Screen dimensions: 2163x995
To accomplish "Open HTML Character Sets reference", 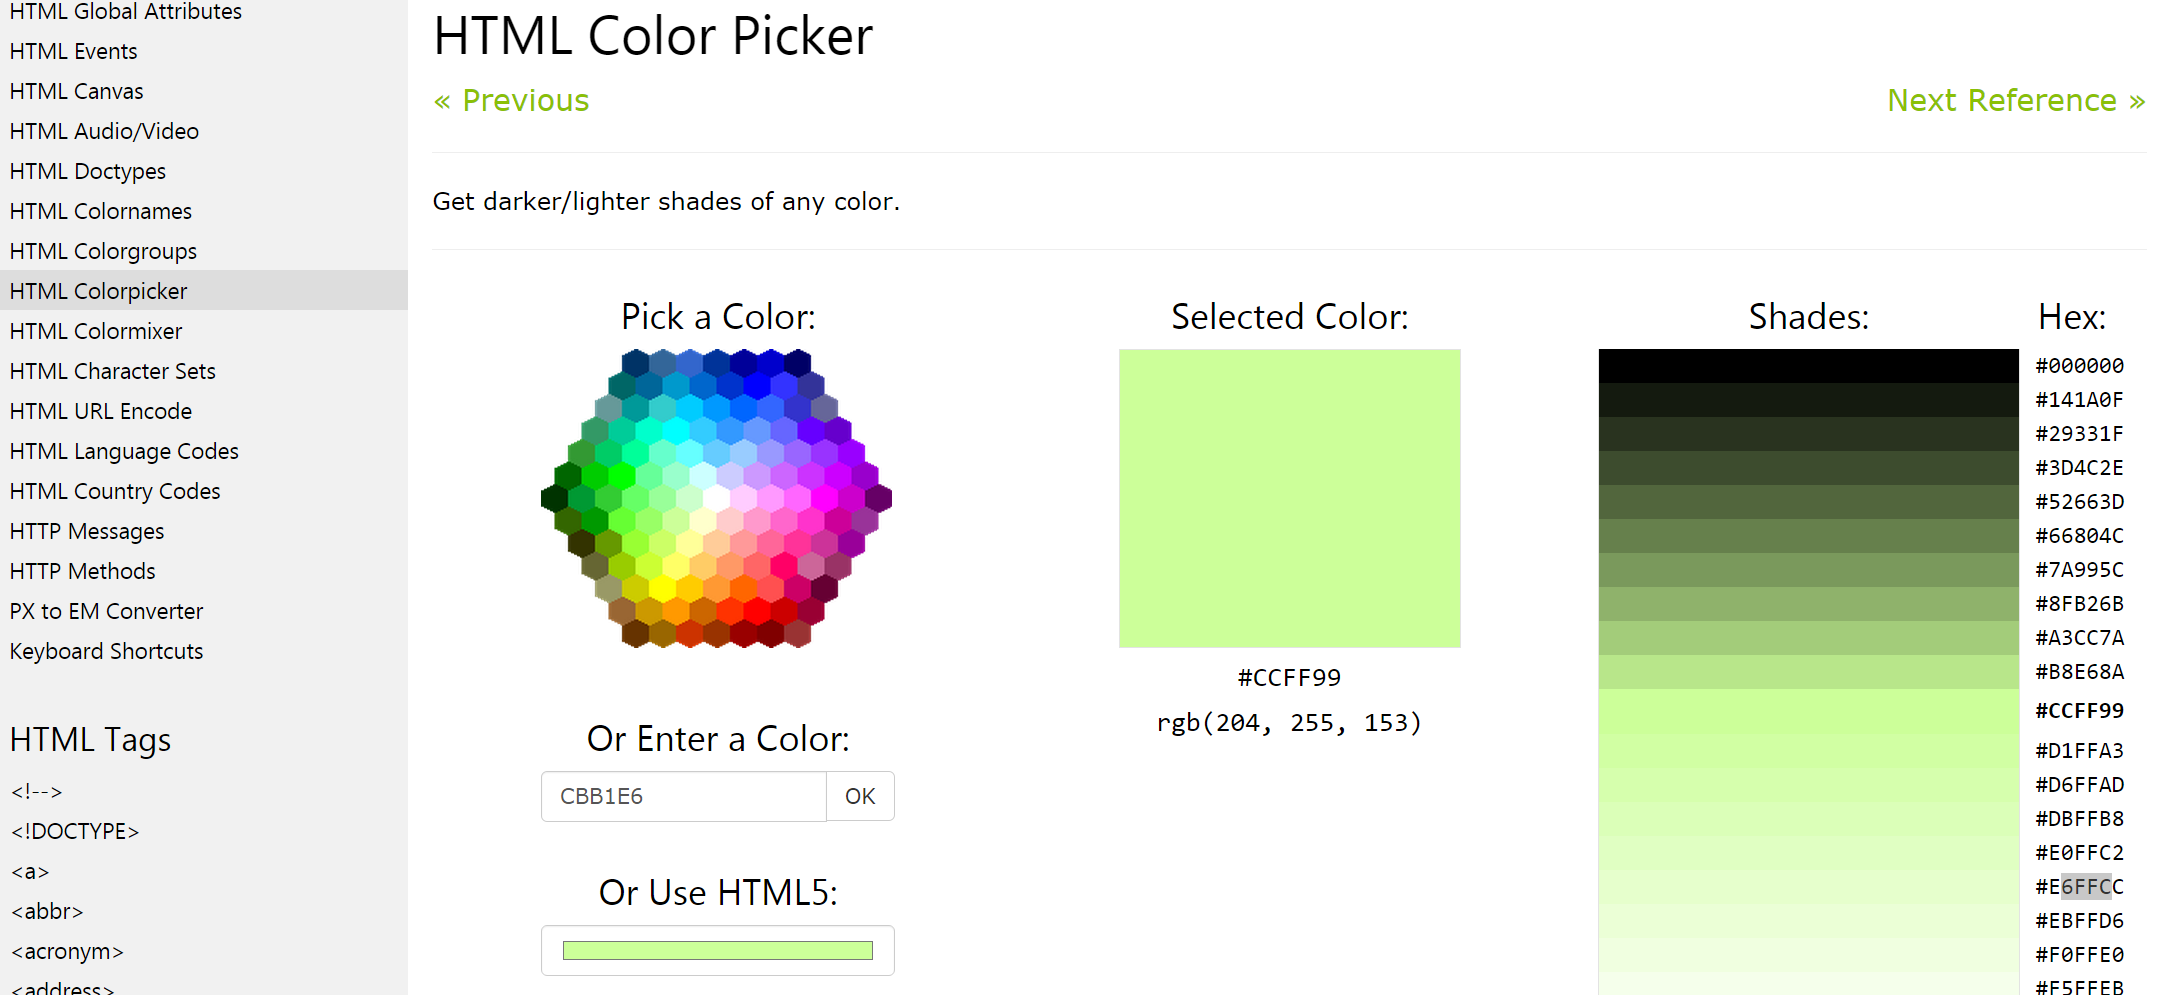I will [112, 371].
